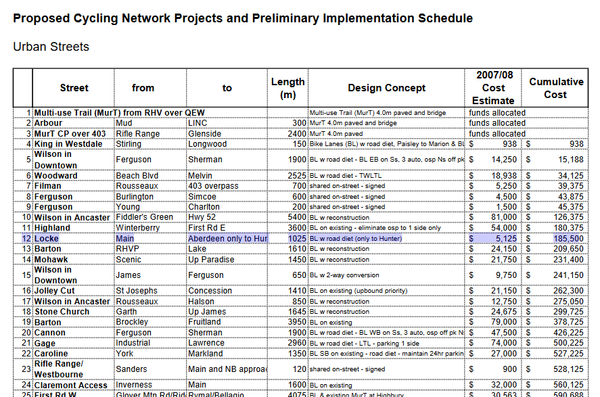Select the Cumulative Cost column header
Viewport: 600px width, 397px height.
[x=555, y=88]
